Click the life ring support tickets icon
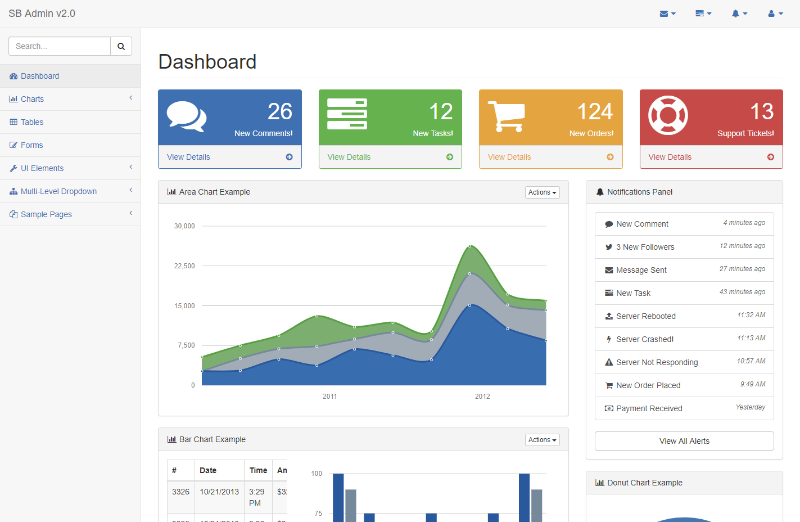 pyautogui.click(x=667, y=116)
